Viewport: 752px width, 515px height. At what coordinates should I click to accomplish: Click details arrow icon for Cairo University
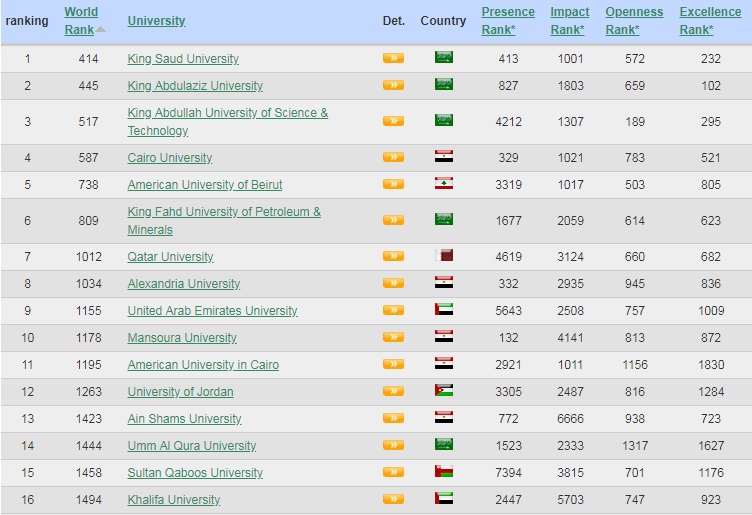(393, 157)
